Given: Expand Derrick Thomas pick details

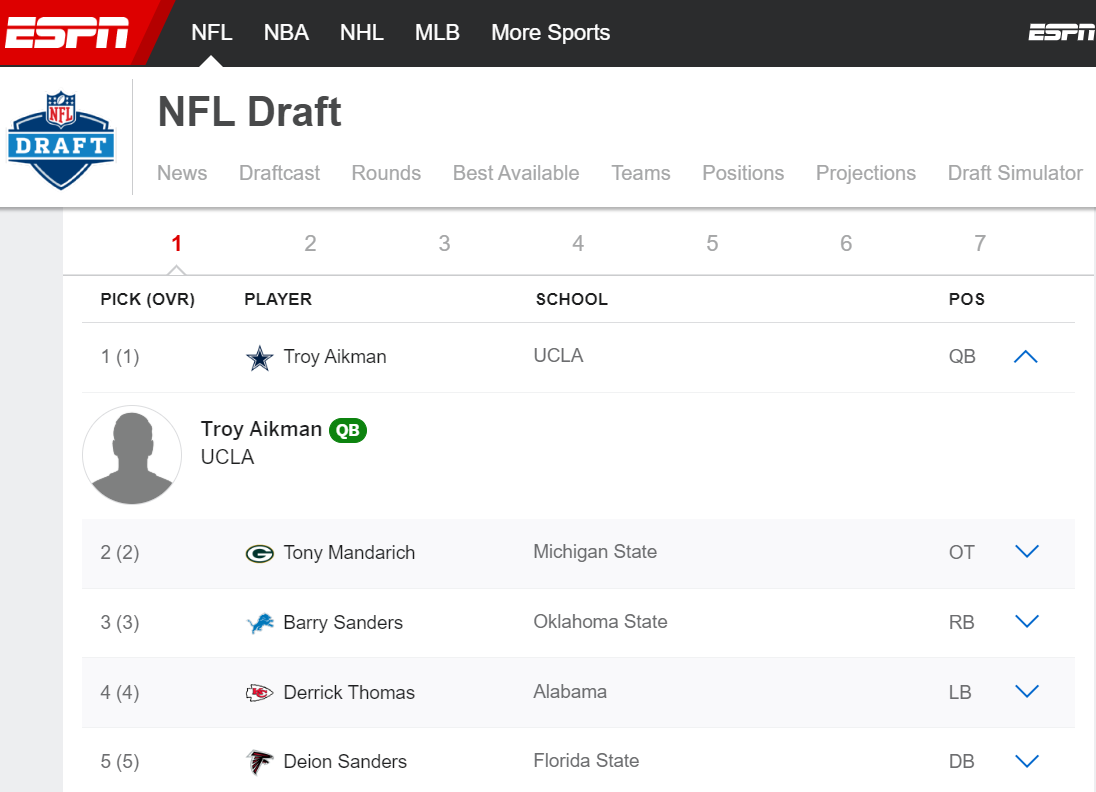Looking at the screenshot, I should click(1026, 692).
